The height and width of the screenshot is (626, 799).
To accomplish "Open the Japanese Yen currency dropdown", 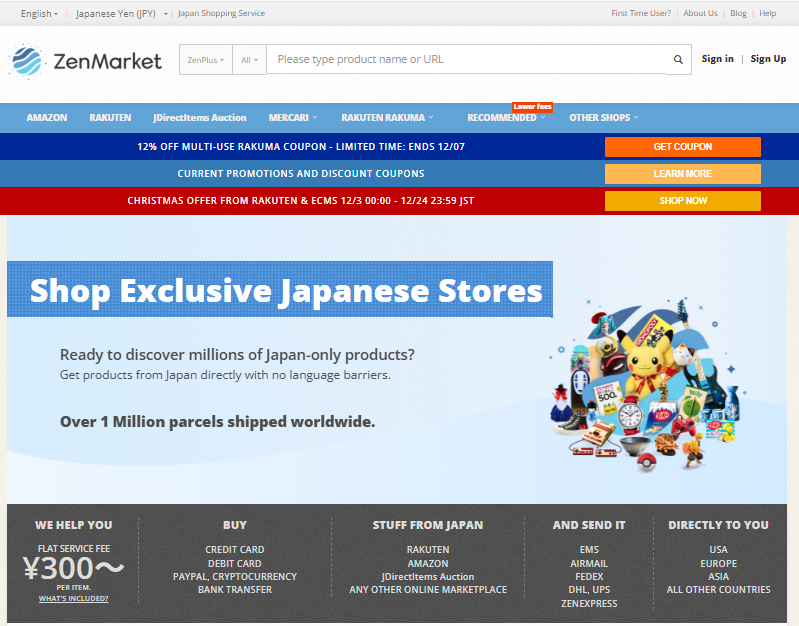I will (x=121, y=13).
